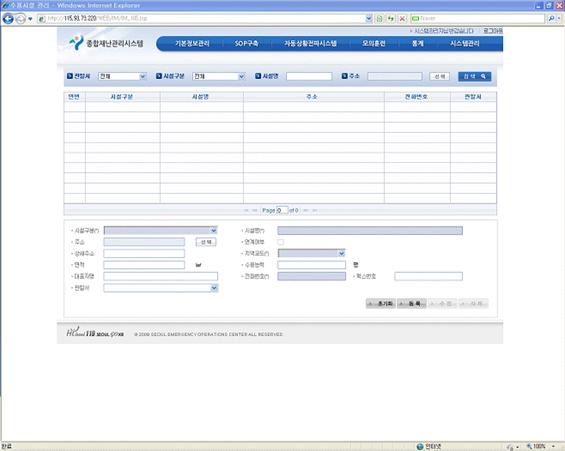Open the SOP구축 menu

click(x=246, y=44)
